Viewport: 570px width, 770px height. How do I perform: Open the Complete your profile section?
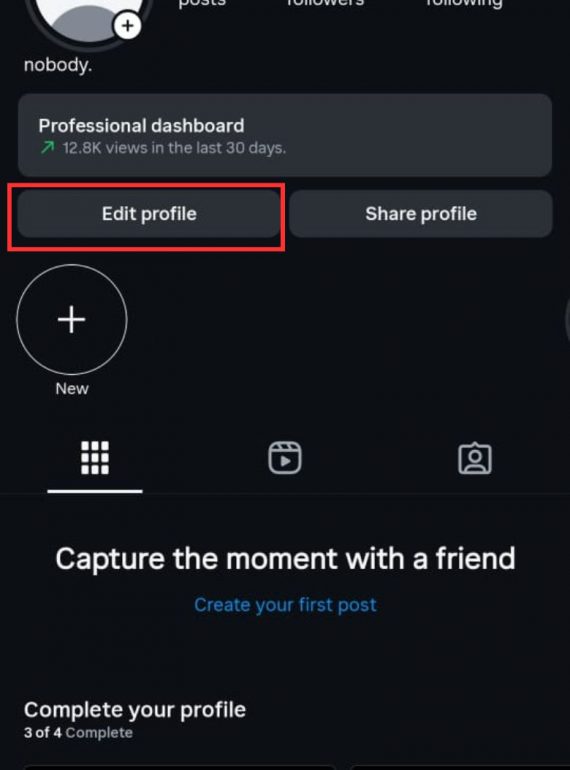135,710
